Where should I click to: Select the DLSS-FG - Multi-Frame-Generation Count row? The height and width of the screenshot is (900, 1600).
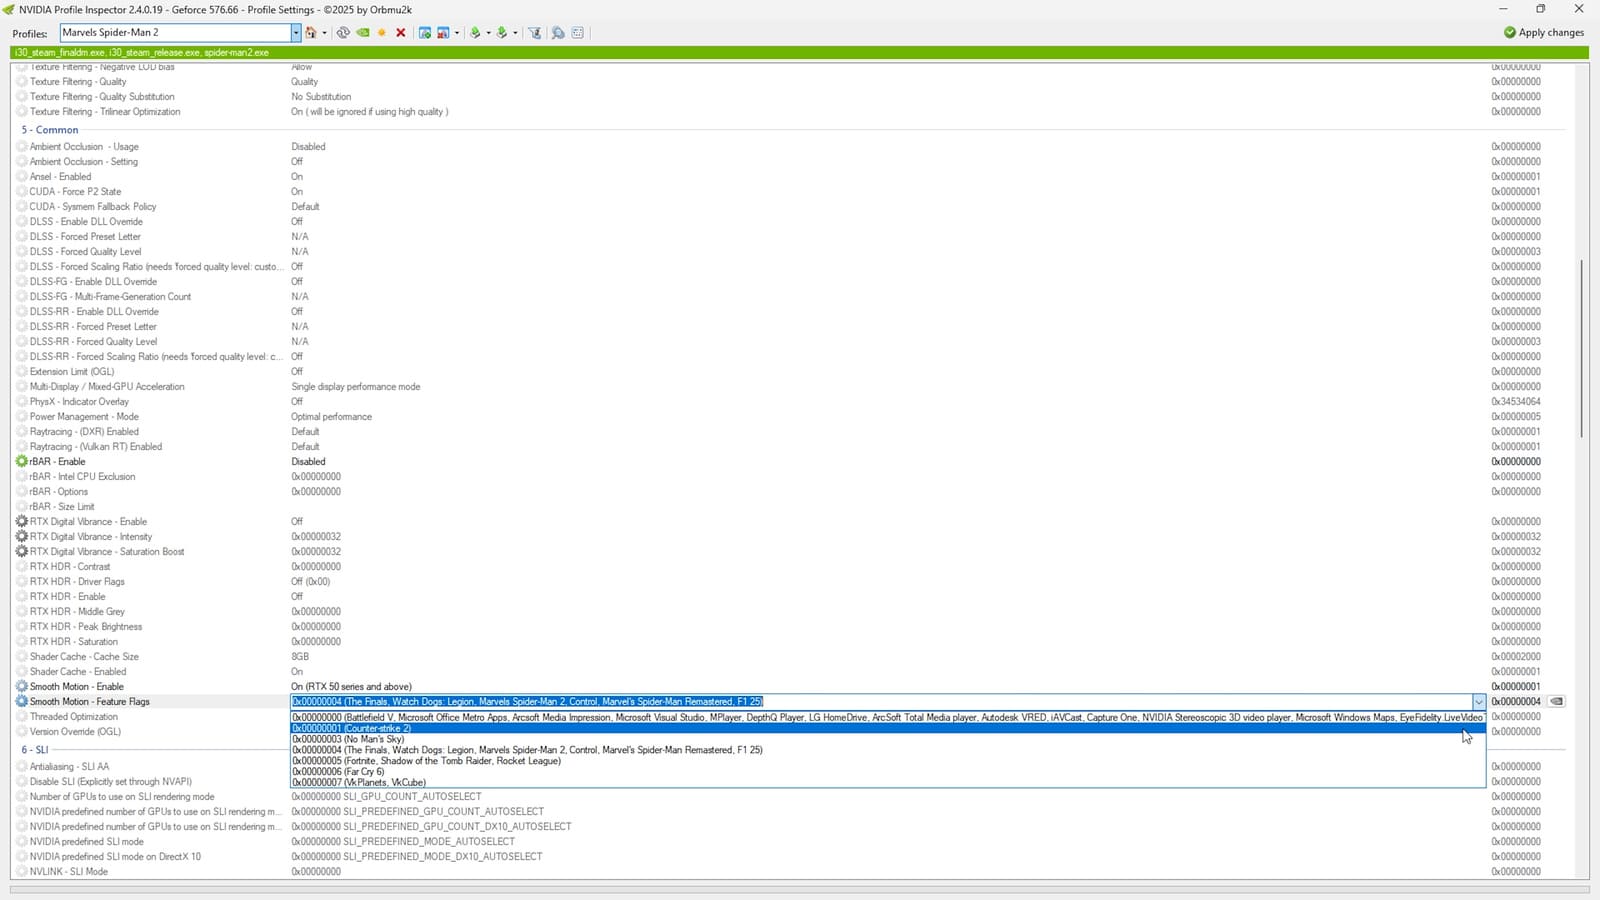click(x=790, y=297)
